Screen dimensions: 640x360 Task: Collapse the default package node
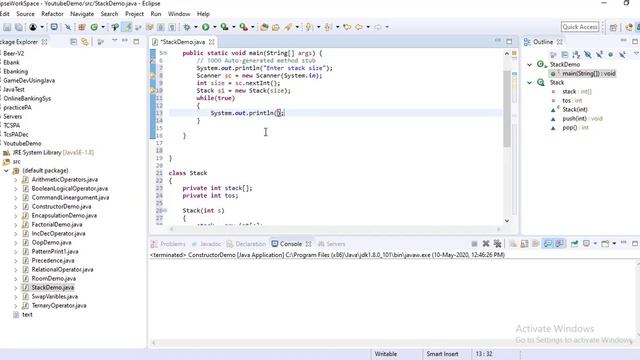pyautogui.click(x=6, y=171)
